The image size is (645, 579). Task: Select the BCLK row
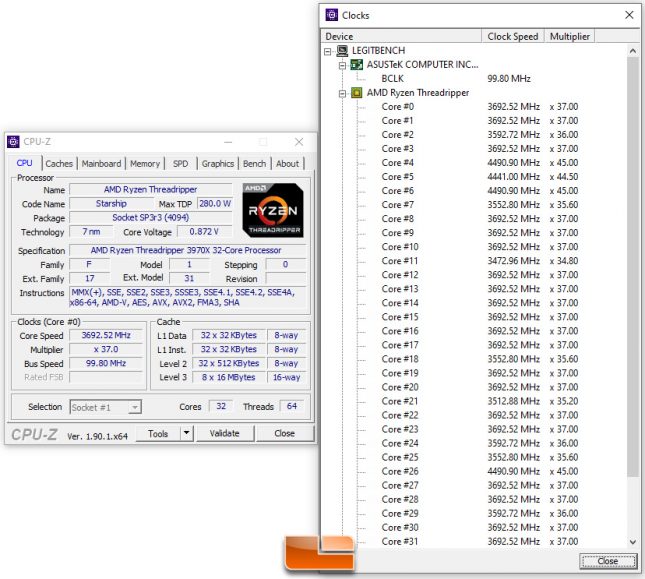click(x=456, y=79)
